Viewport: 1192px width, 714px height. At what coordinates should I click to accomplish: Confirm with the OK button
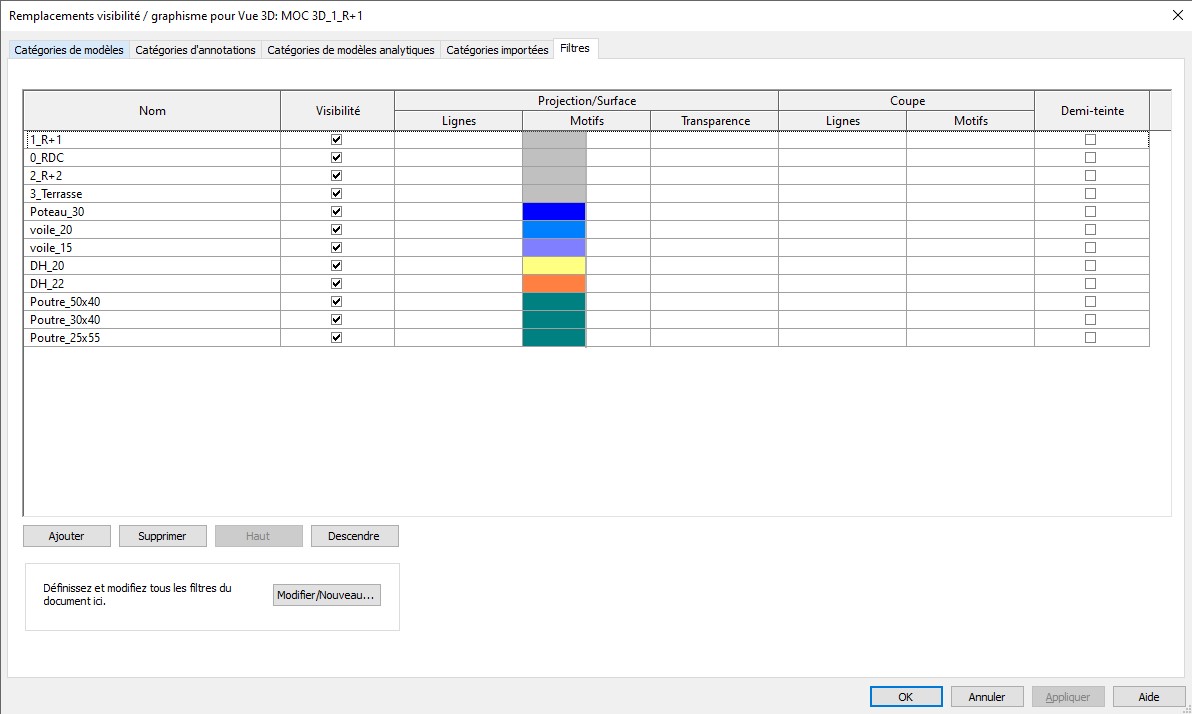coord(906,697)
